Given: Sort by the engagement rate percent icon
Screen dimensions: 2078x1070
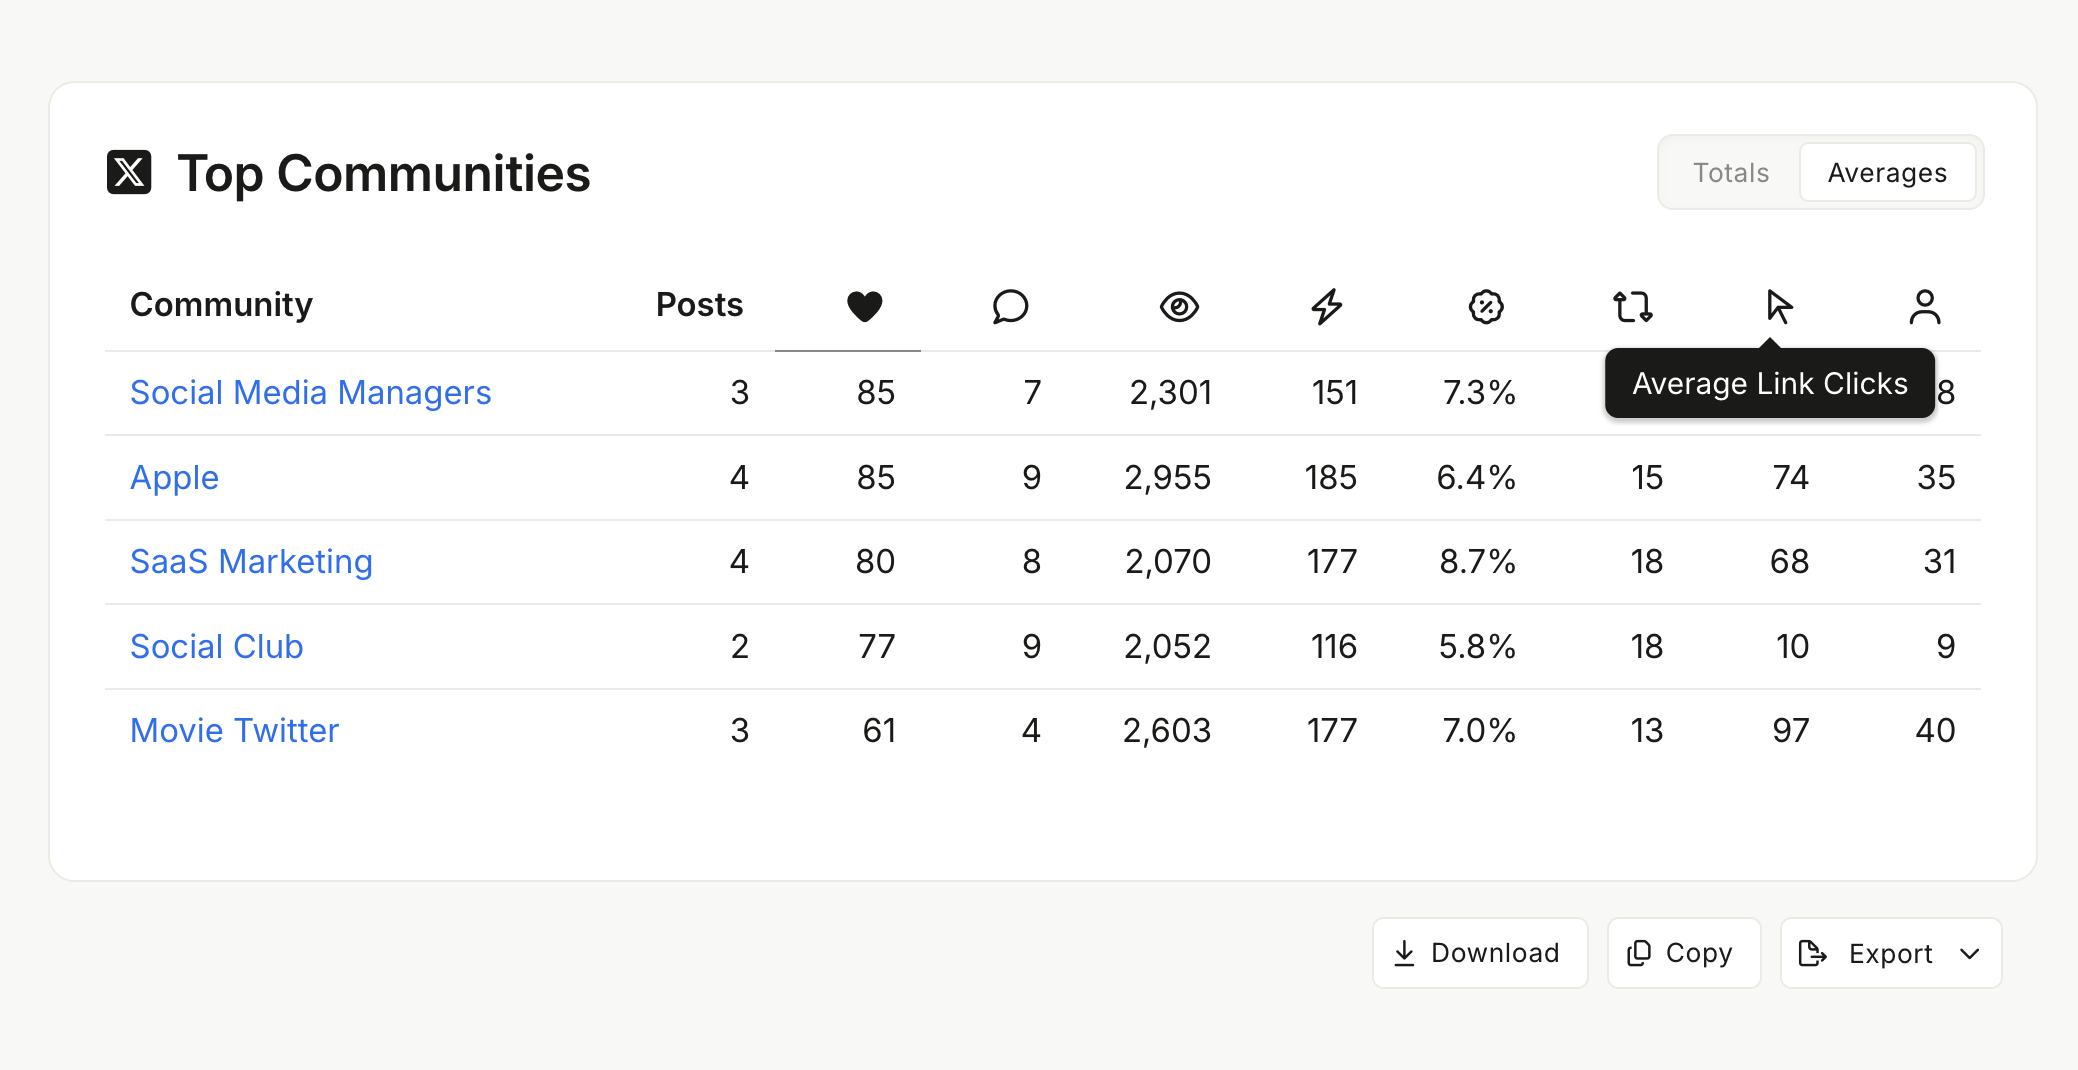Looking at the screenshot, I should click(1486, 306).
